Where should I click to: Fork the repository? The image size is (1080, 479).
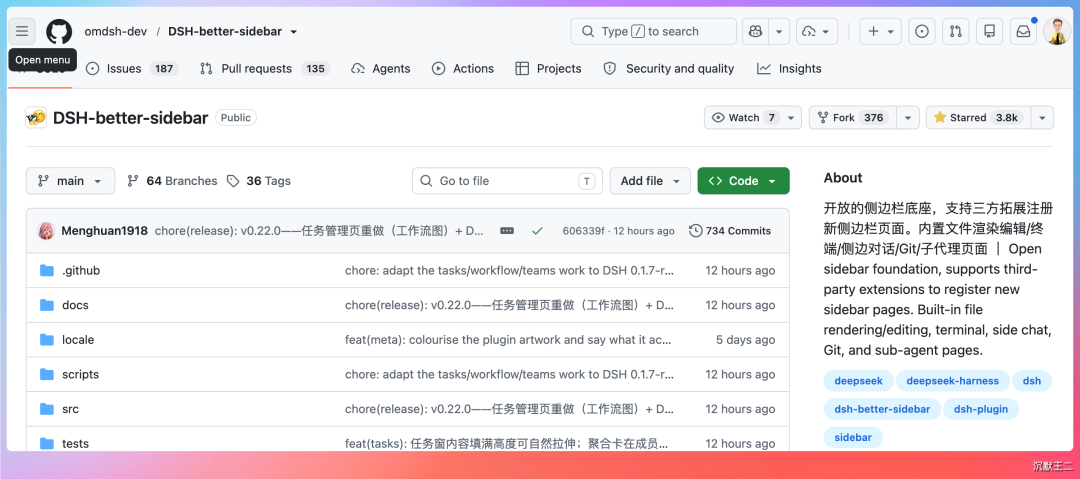pyautogui.click(x=854, y=118)
